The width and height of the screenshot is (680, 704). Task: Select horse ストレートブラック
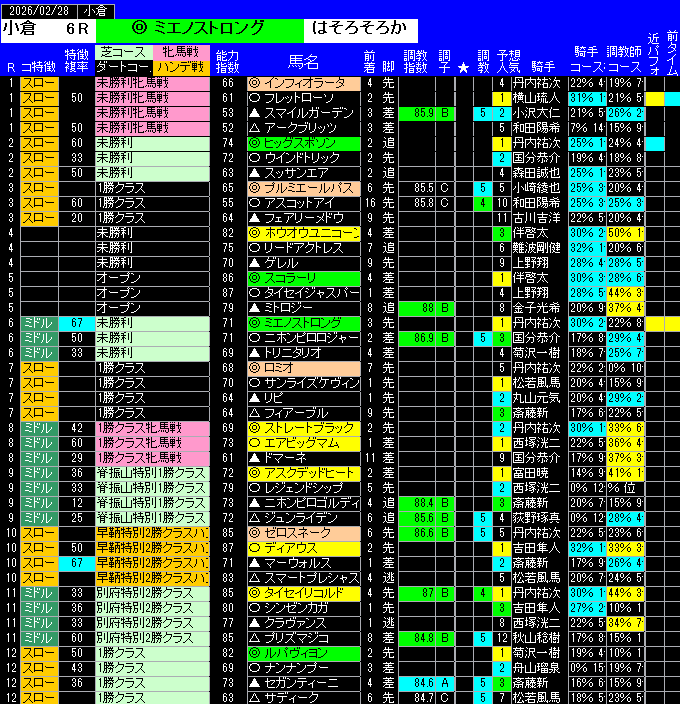[304, 428]
